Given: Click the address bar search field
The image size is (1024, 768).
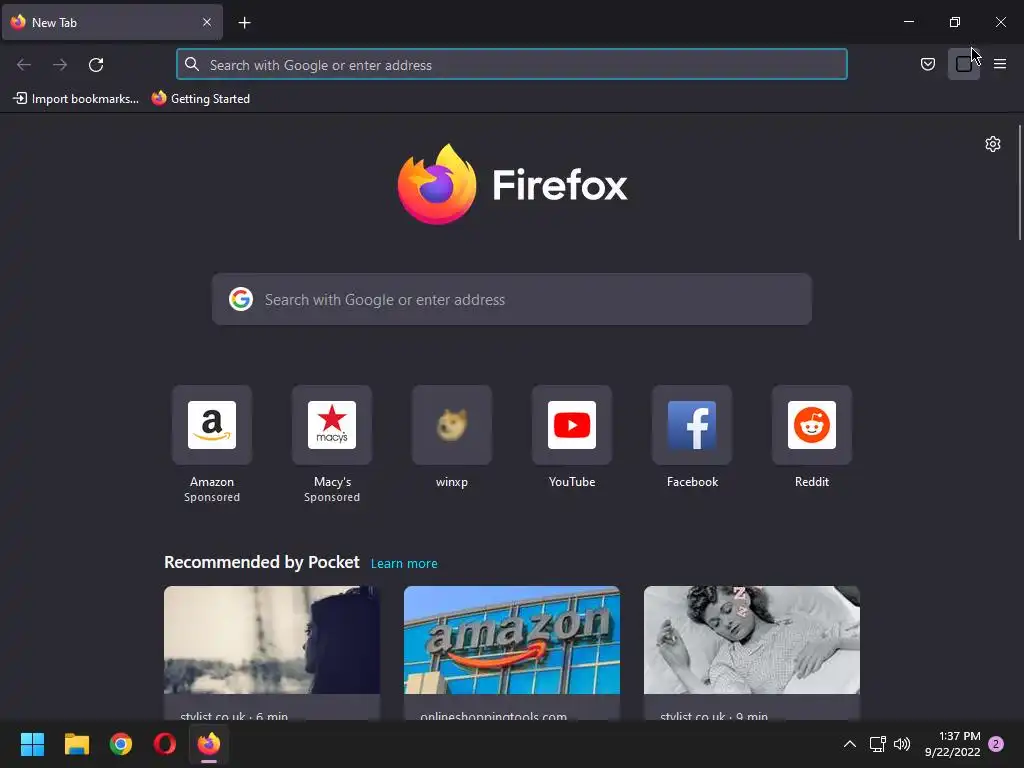Looking at the screenshot, I should (x=512, y=65).
